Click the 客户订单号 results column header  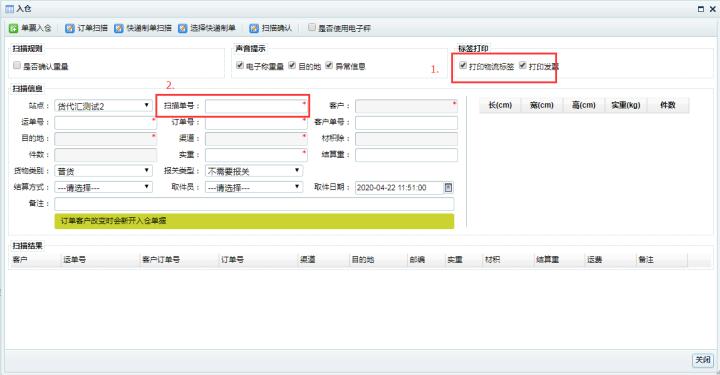tap(179, 260)
